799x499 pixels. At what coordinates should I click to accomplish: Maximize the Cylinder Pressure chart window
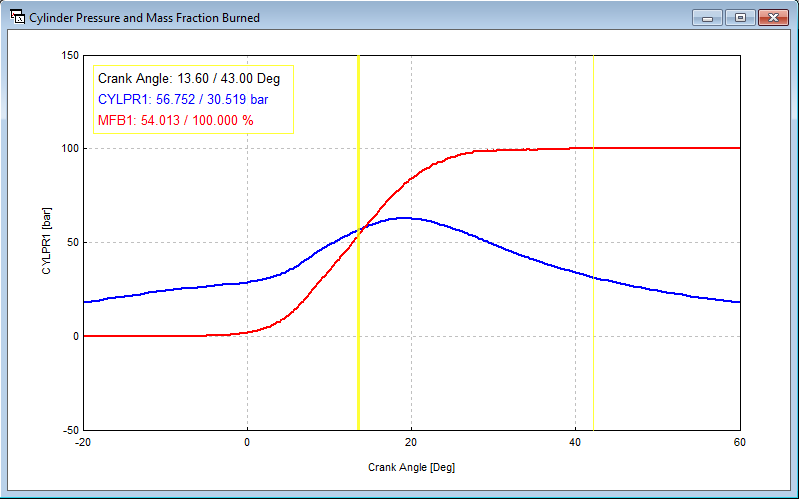tap(740, 17)
